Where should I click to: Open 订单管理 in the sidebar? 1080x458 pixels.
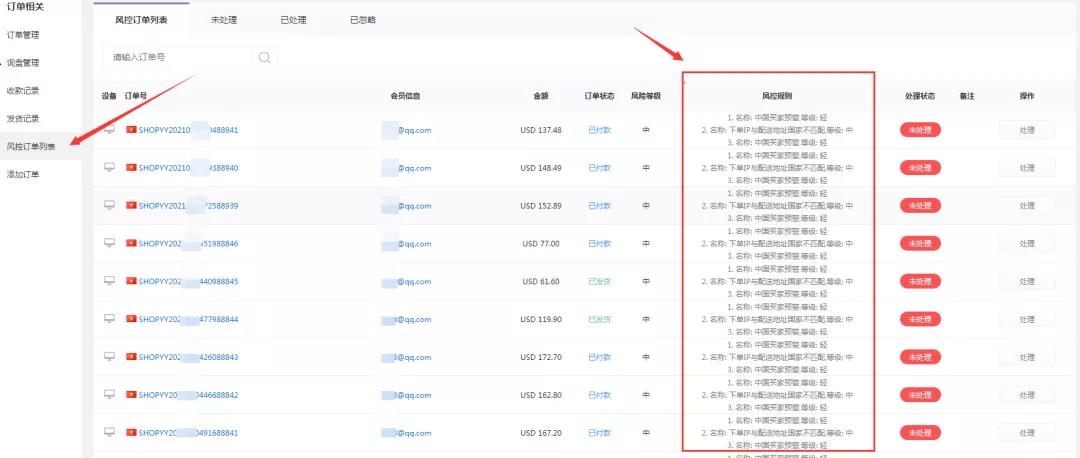23,35
